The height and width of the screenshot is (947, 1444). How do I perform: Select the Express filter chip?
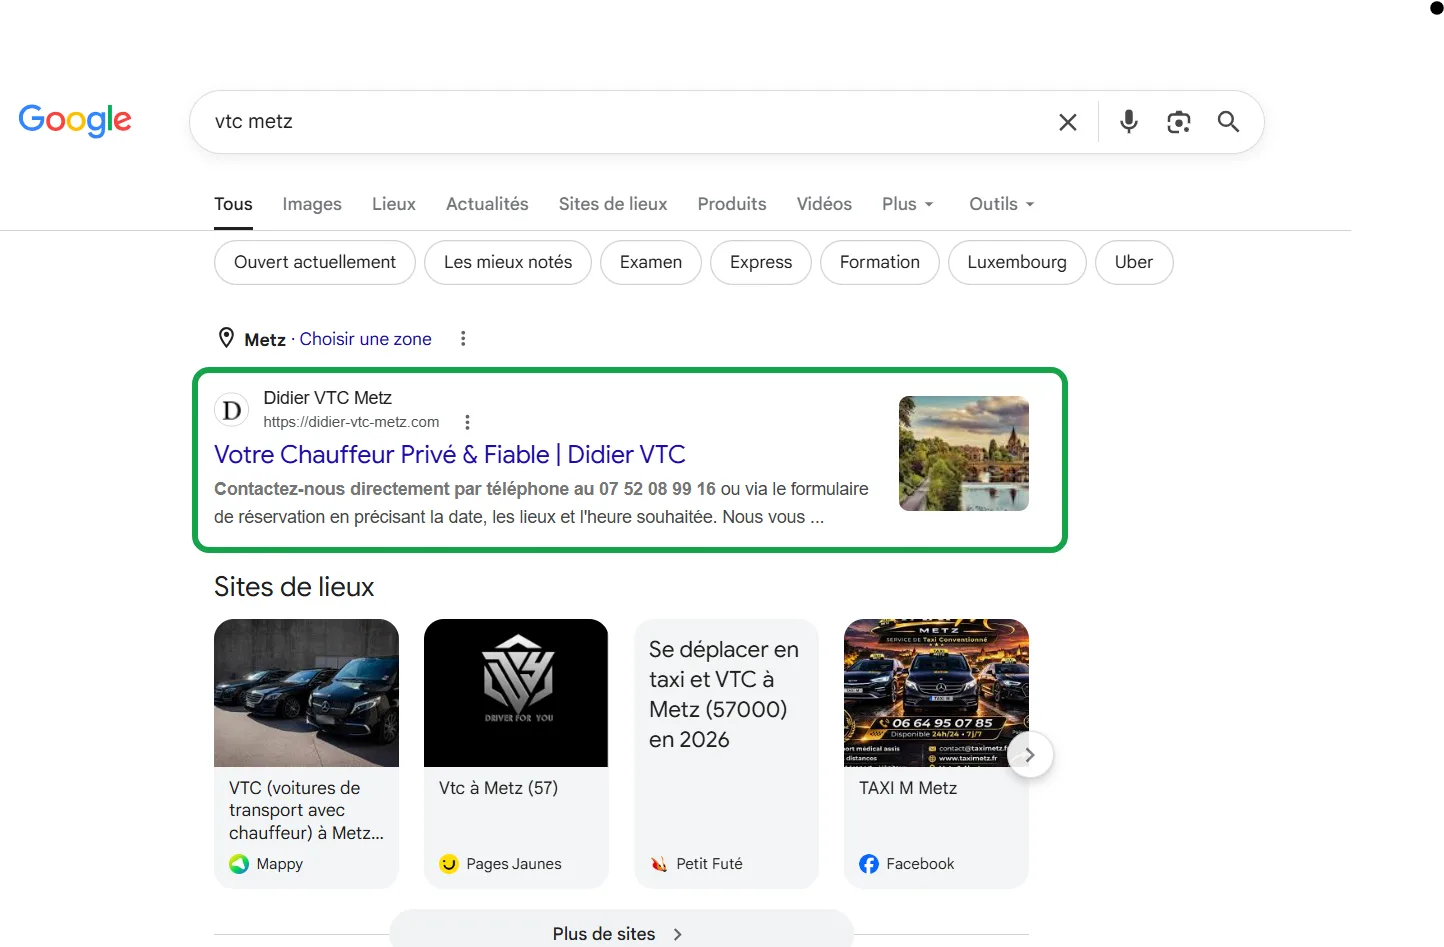(x=761, y=262)
